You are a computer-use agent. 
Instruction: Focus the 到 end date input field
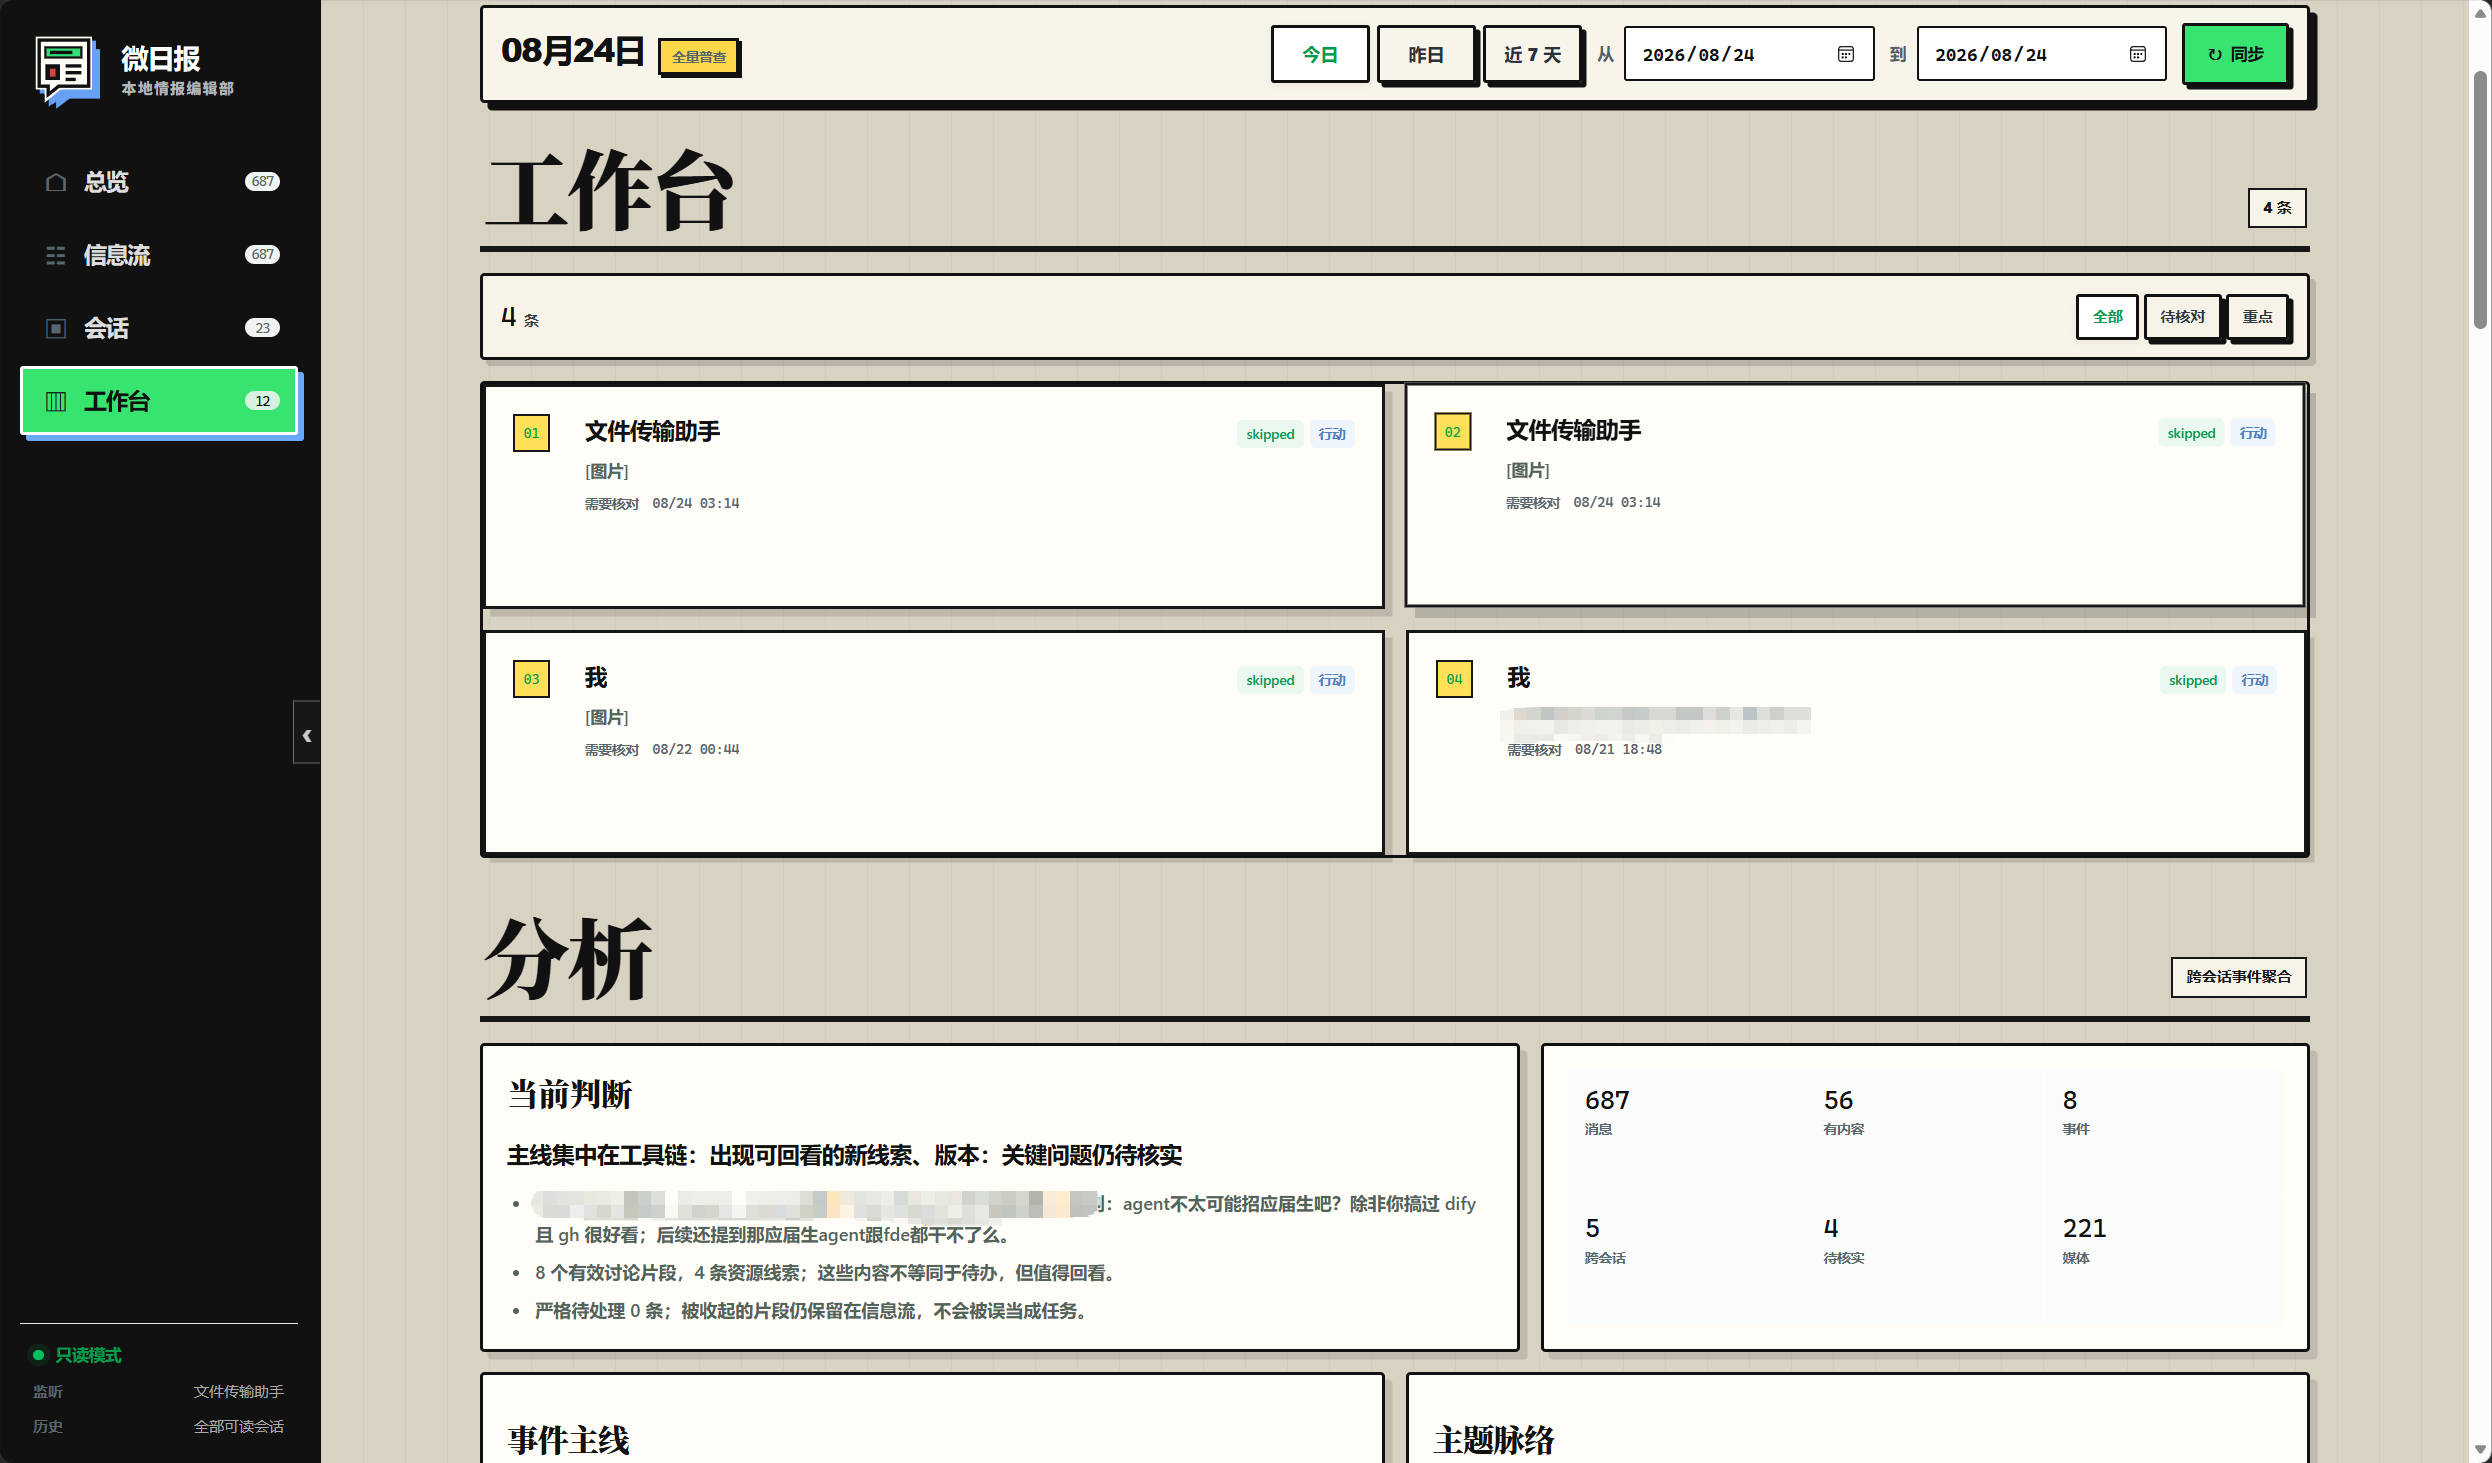coord(2040,54)
